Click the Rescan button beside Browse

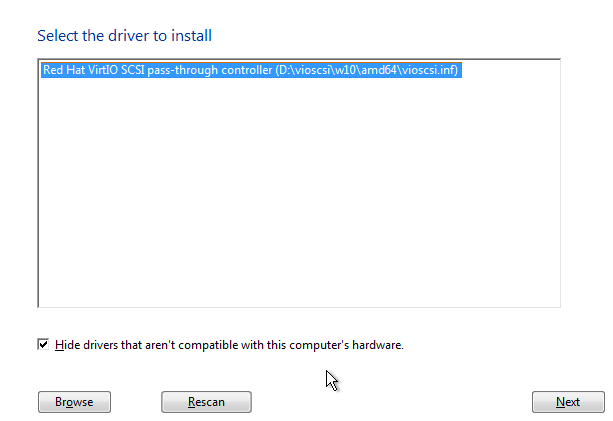[206, 402]
